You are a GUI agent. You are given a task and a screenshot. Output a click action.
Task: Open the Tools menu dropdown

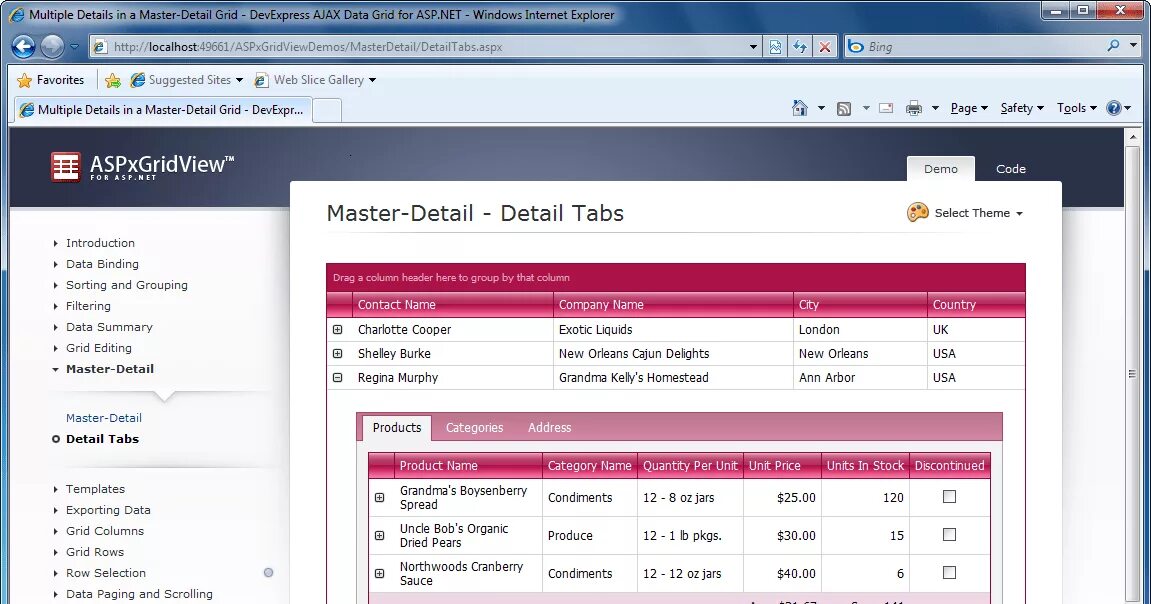[x=1077, y=108]
